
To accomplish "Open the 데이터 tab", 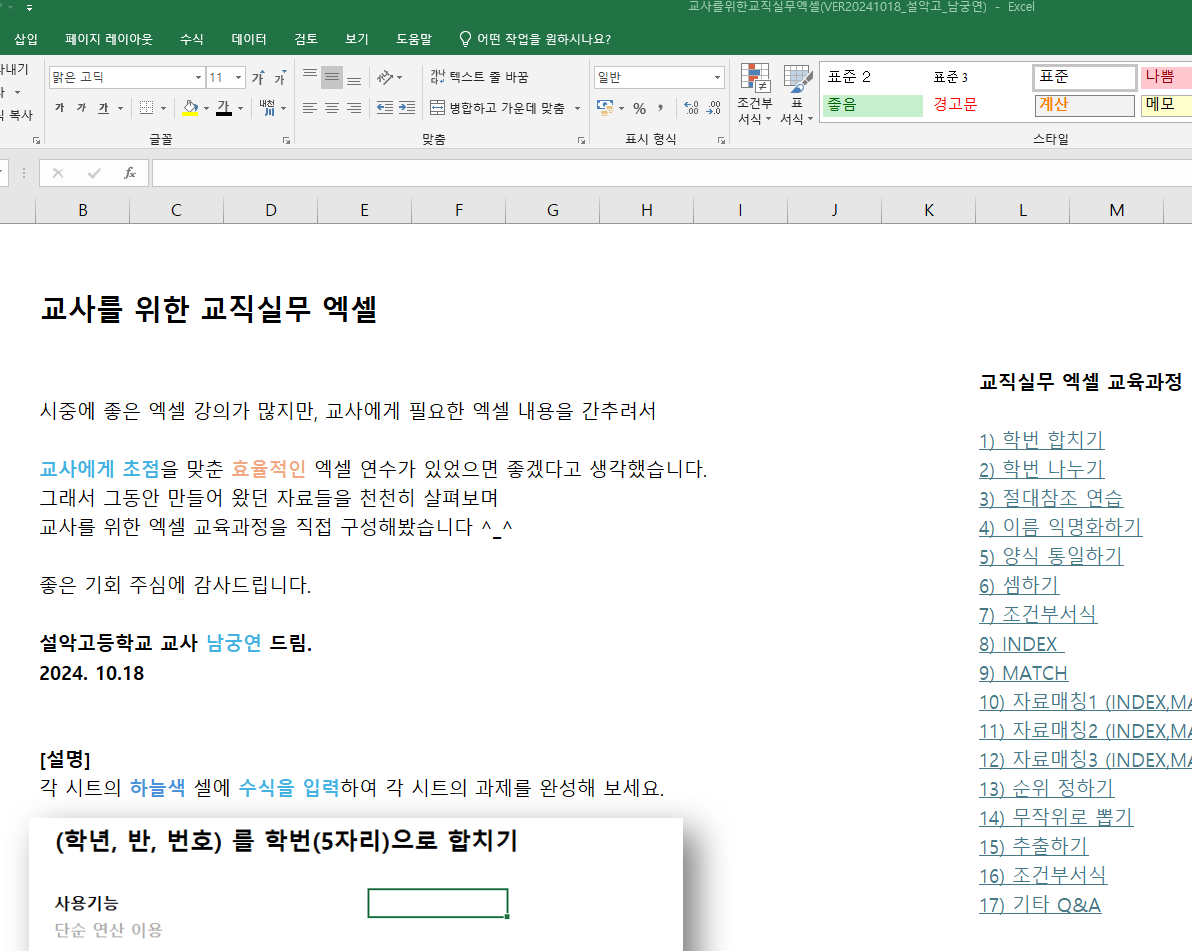I will click(x=249, y=39).
